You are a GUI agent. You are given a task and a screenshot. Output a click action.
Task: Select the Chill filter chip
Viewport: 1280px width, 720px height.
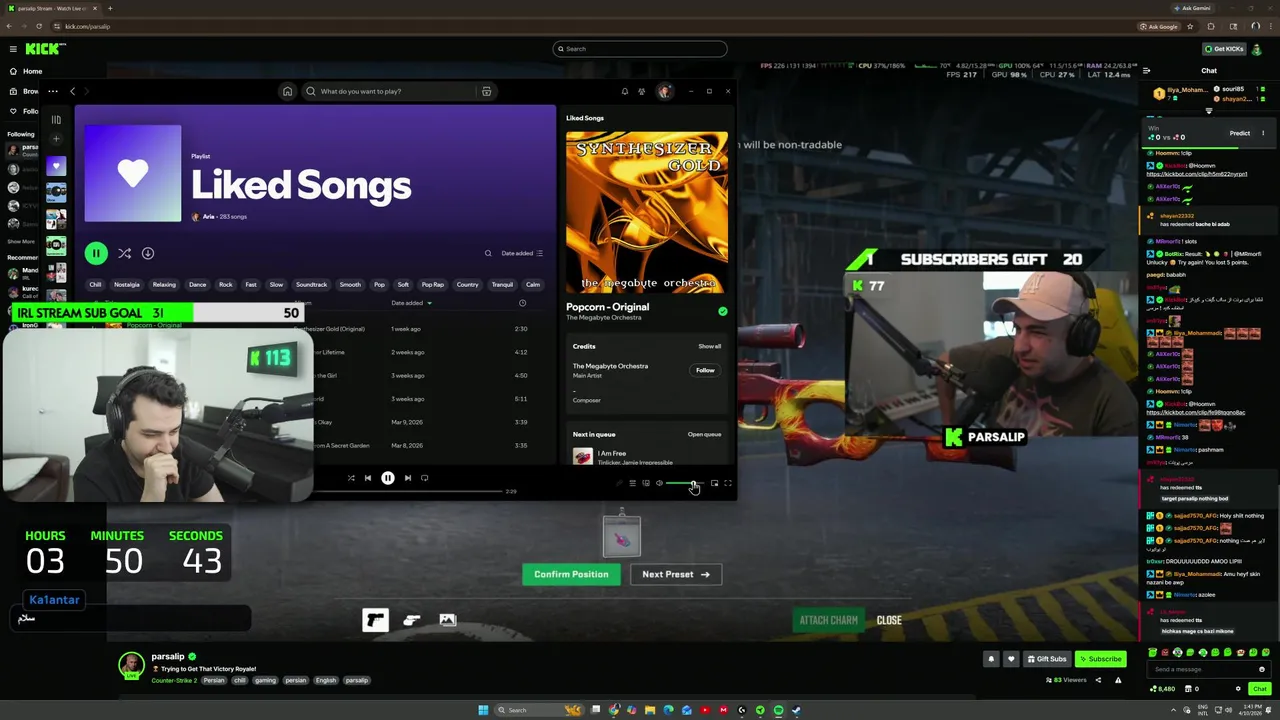[95, 284]
